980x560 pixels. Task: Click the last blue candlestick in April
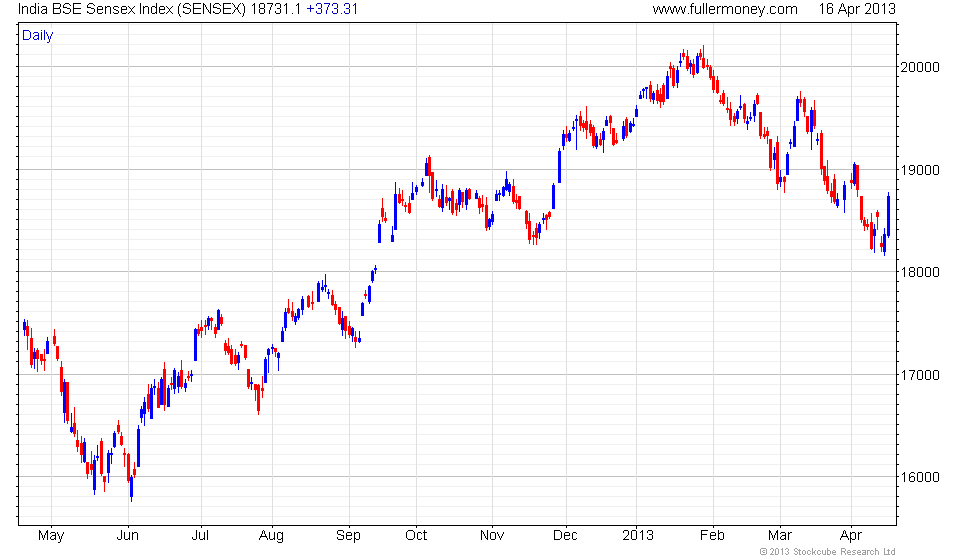point(888,214)
